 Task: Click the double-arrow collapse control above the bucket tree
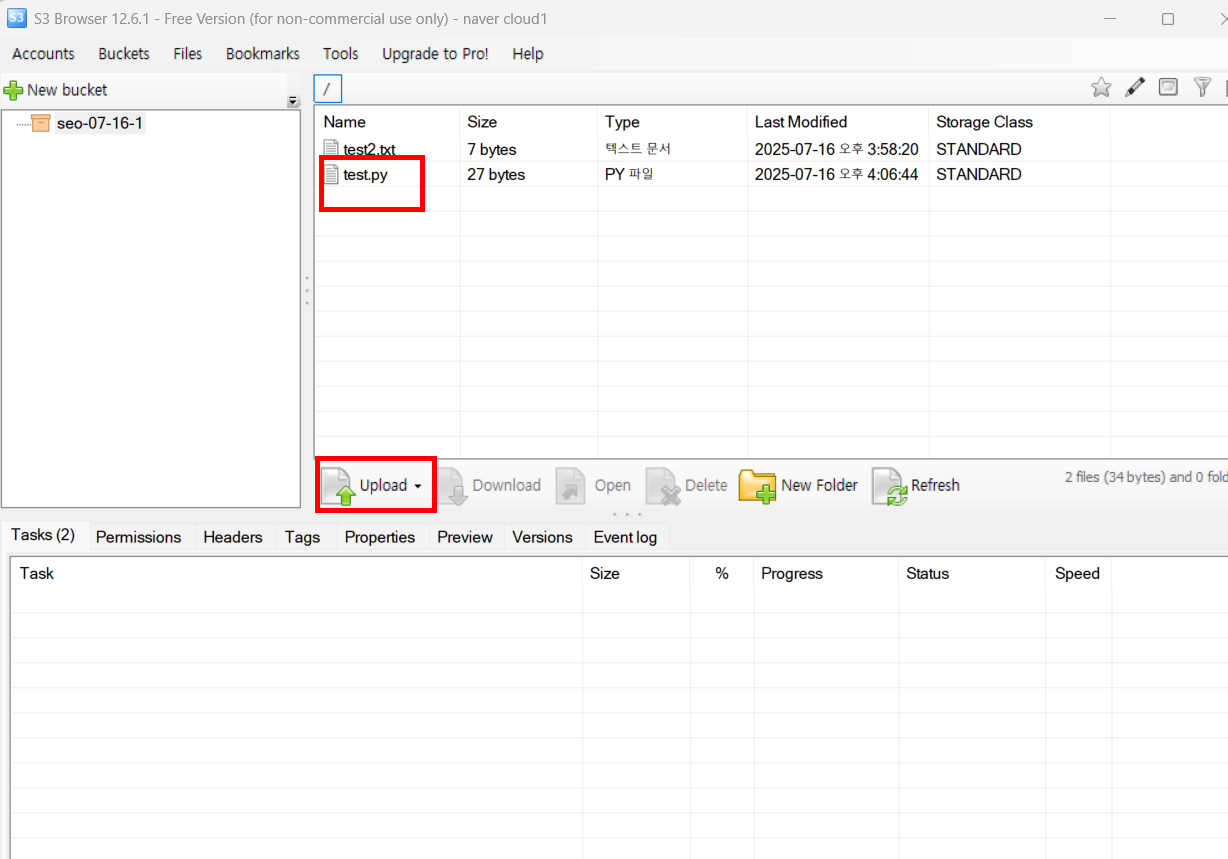pyautogui.click(x=292, y=100)
